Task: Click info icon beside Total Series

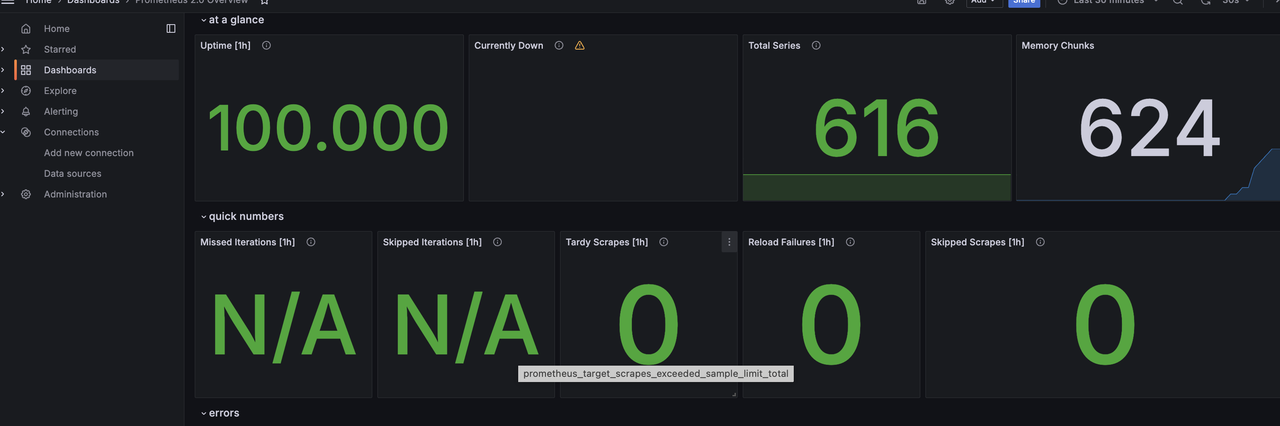Action: point(816,45)
